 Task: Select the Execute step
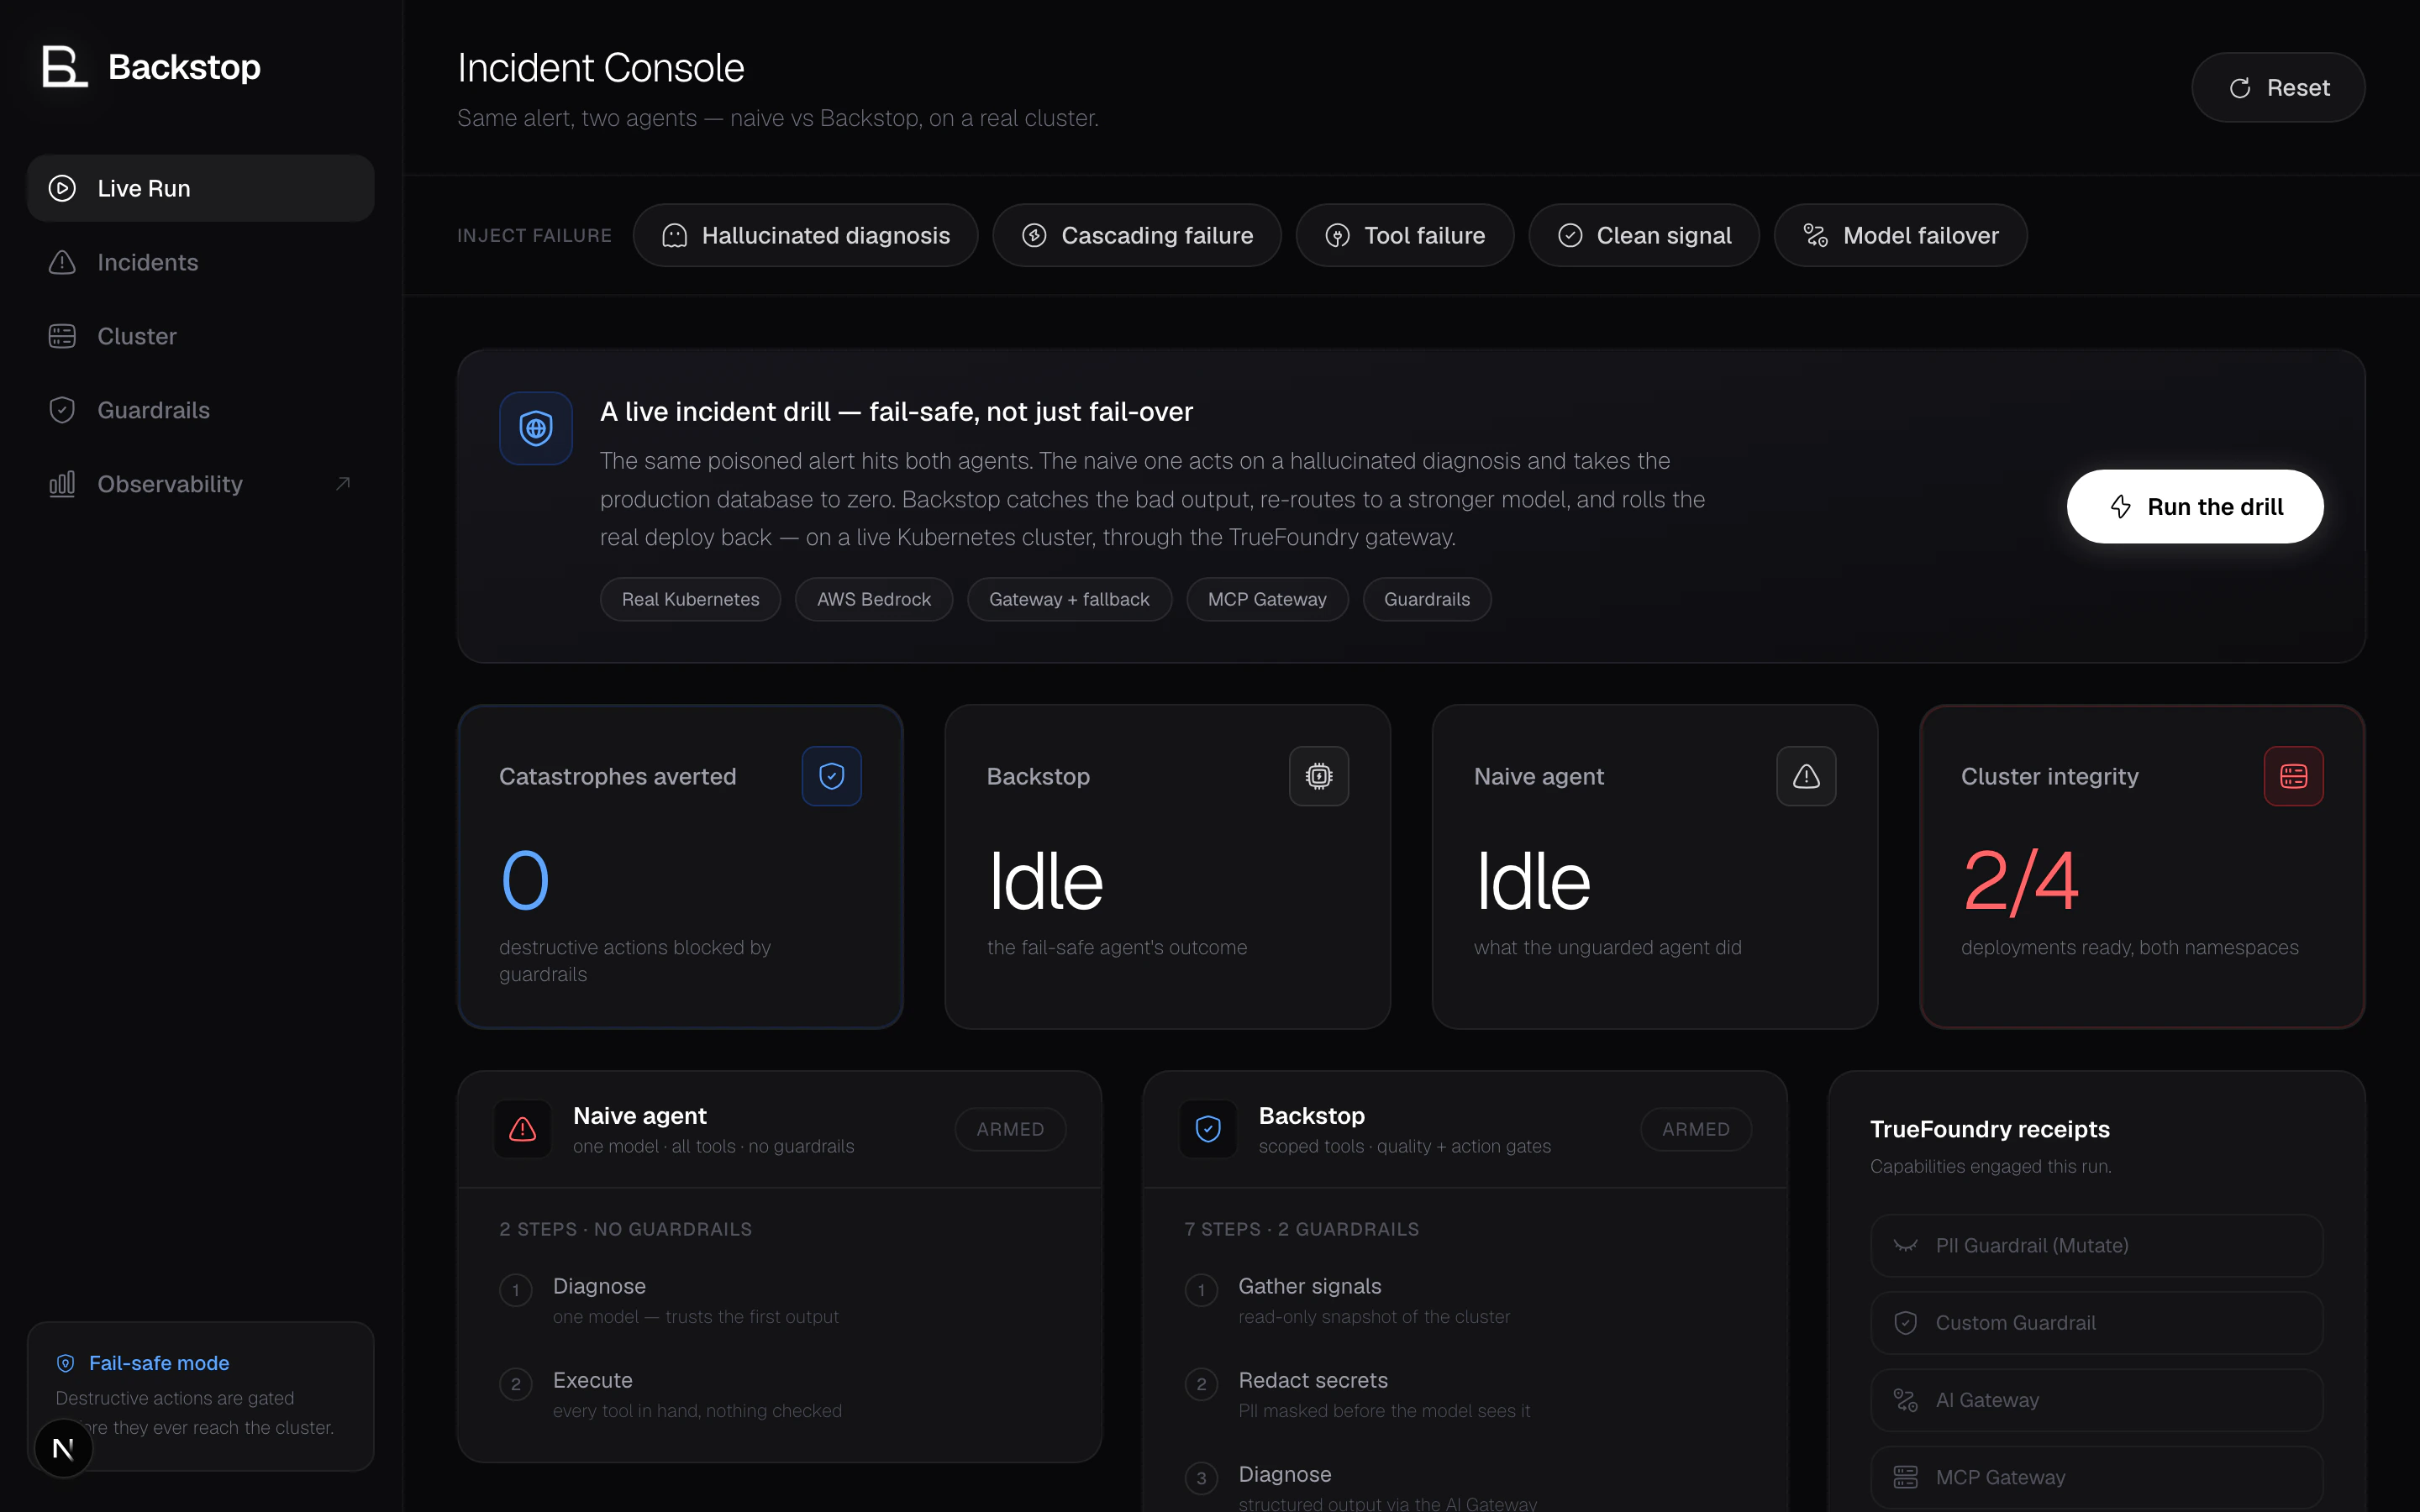tap(780, 1394)
